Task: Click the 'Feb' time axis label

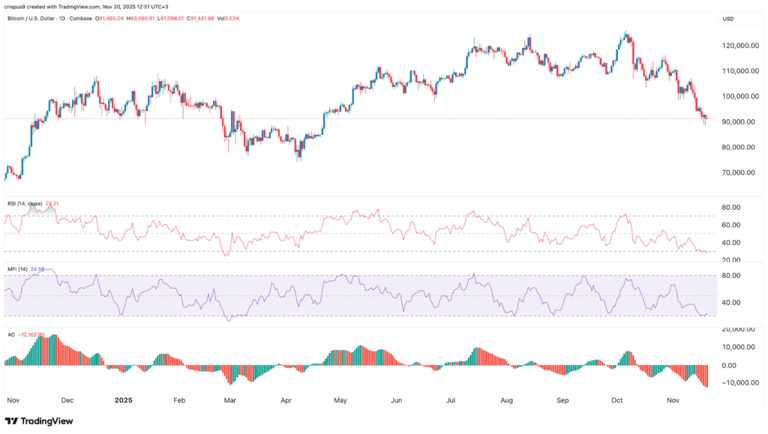Action: click(179, 400)
